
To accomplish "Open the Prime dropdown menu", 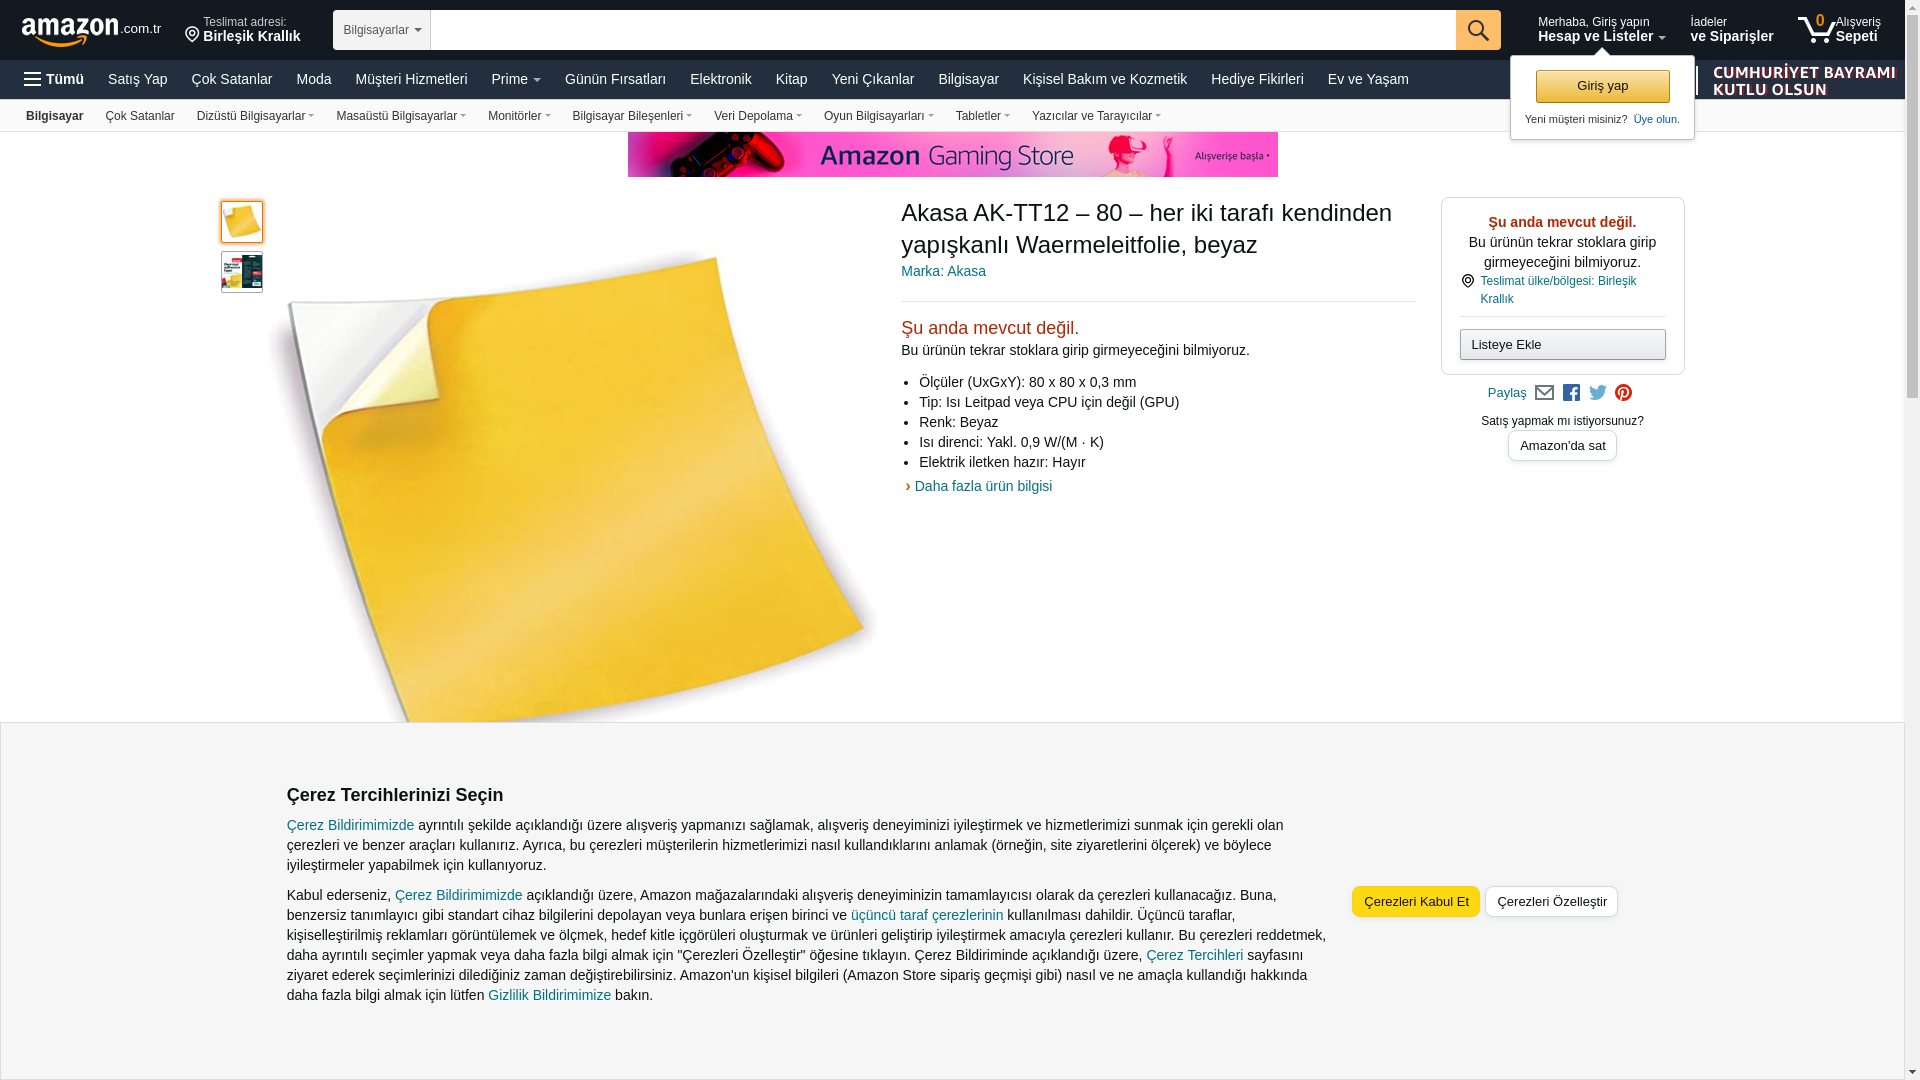I will click(516, 79).
